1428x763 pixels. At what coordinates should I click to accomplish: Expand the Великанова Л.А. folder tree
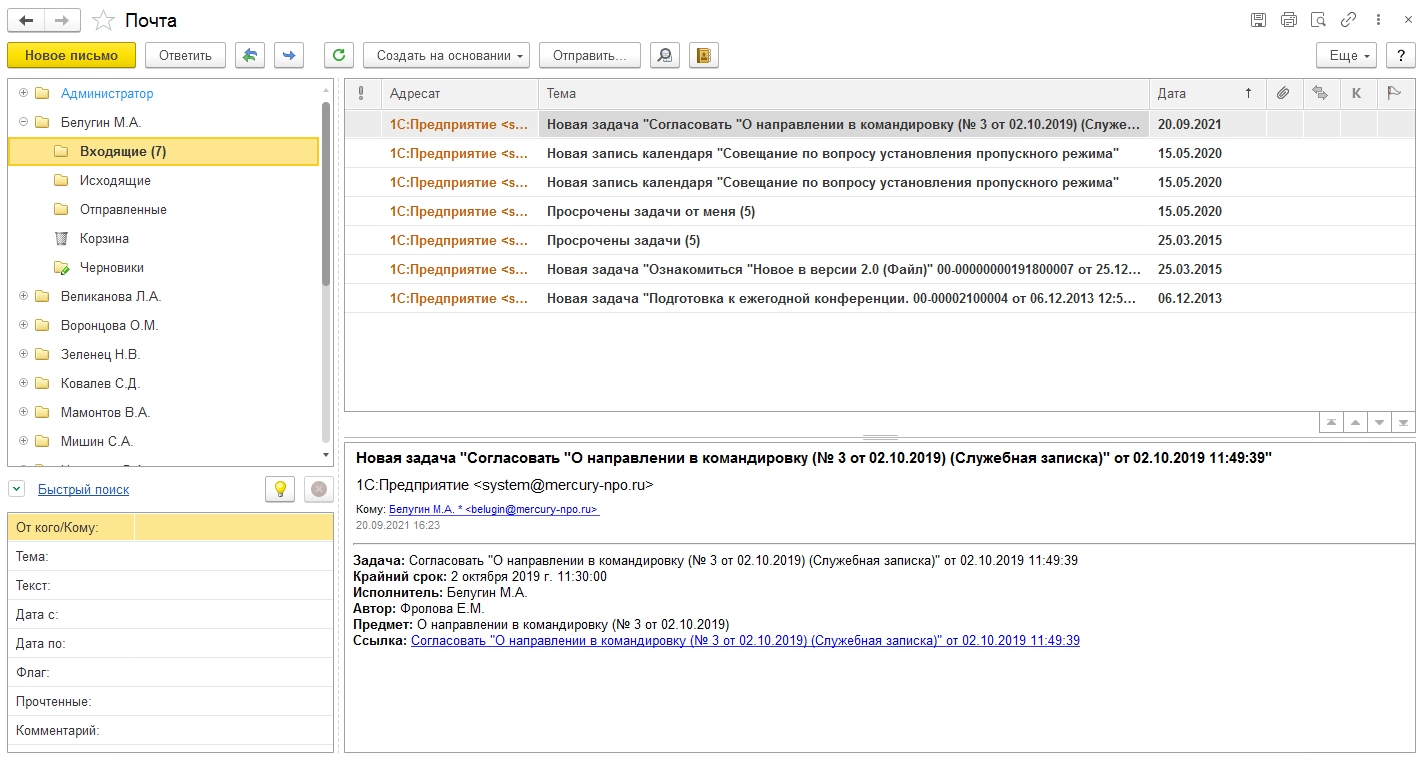(x=24, y=296)
